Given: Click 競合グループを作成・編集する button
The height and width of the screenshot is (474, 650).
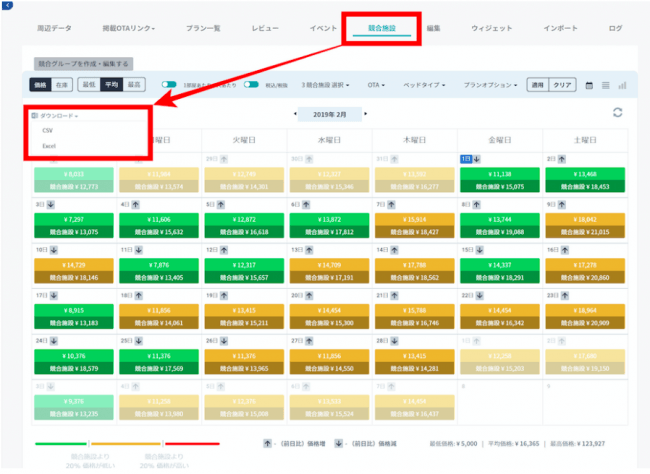Looking at the screenshot, I should pyautogui.click(x=83, y=64).
